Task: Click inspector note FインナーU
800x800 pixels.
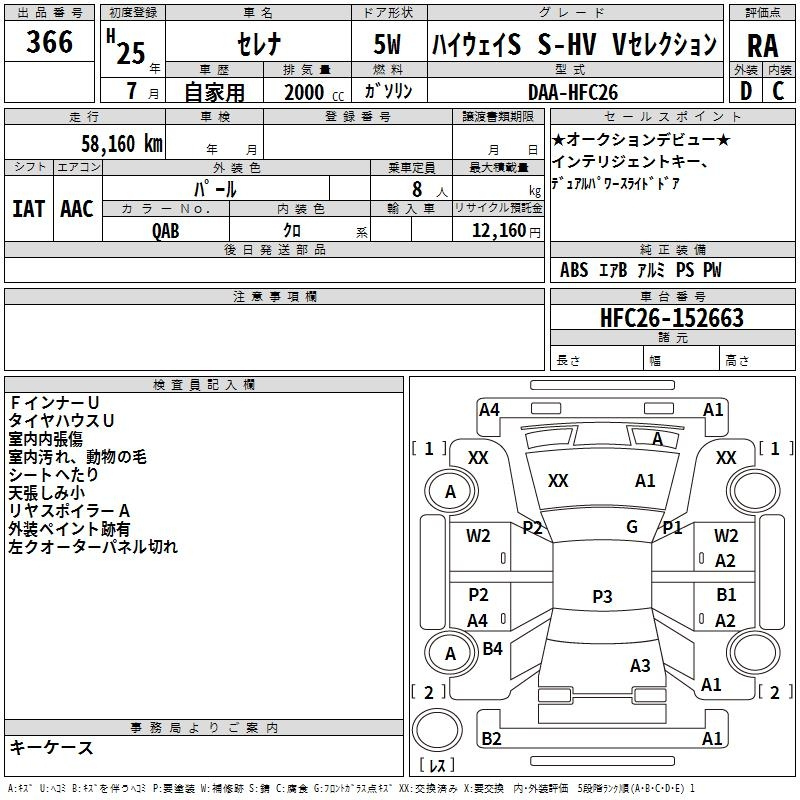Action: click(54, 403)
